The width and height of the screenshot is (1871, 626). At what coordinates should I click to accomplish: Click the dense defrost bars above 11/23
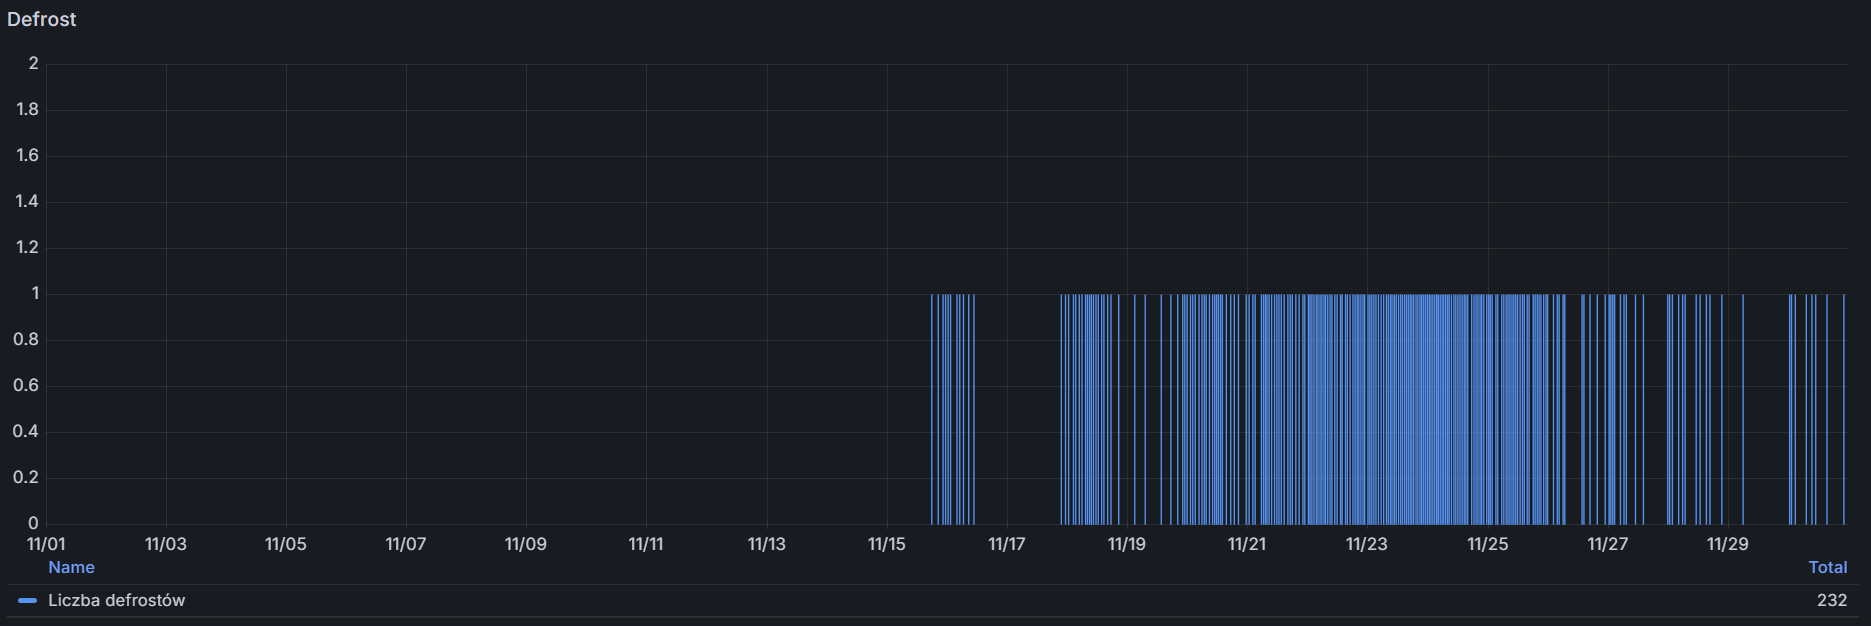(x=1367, y=410)
